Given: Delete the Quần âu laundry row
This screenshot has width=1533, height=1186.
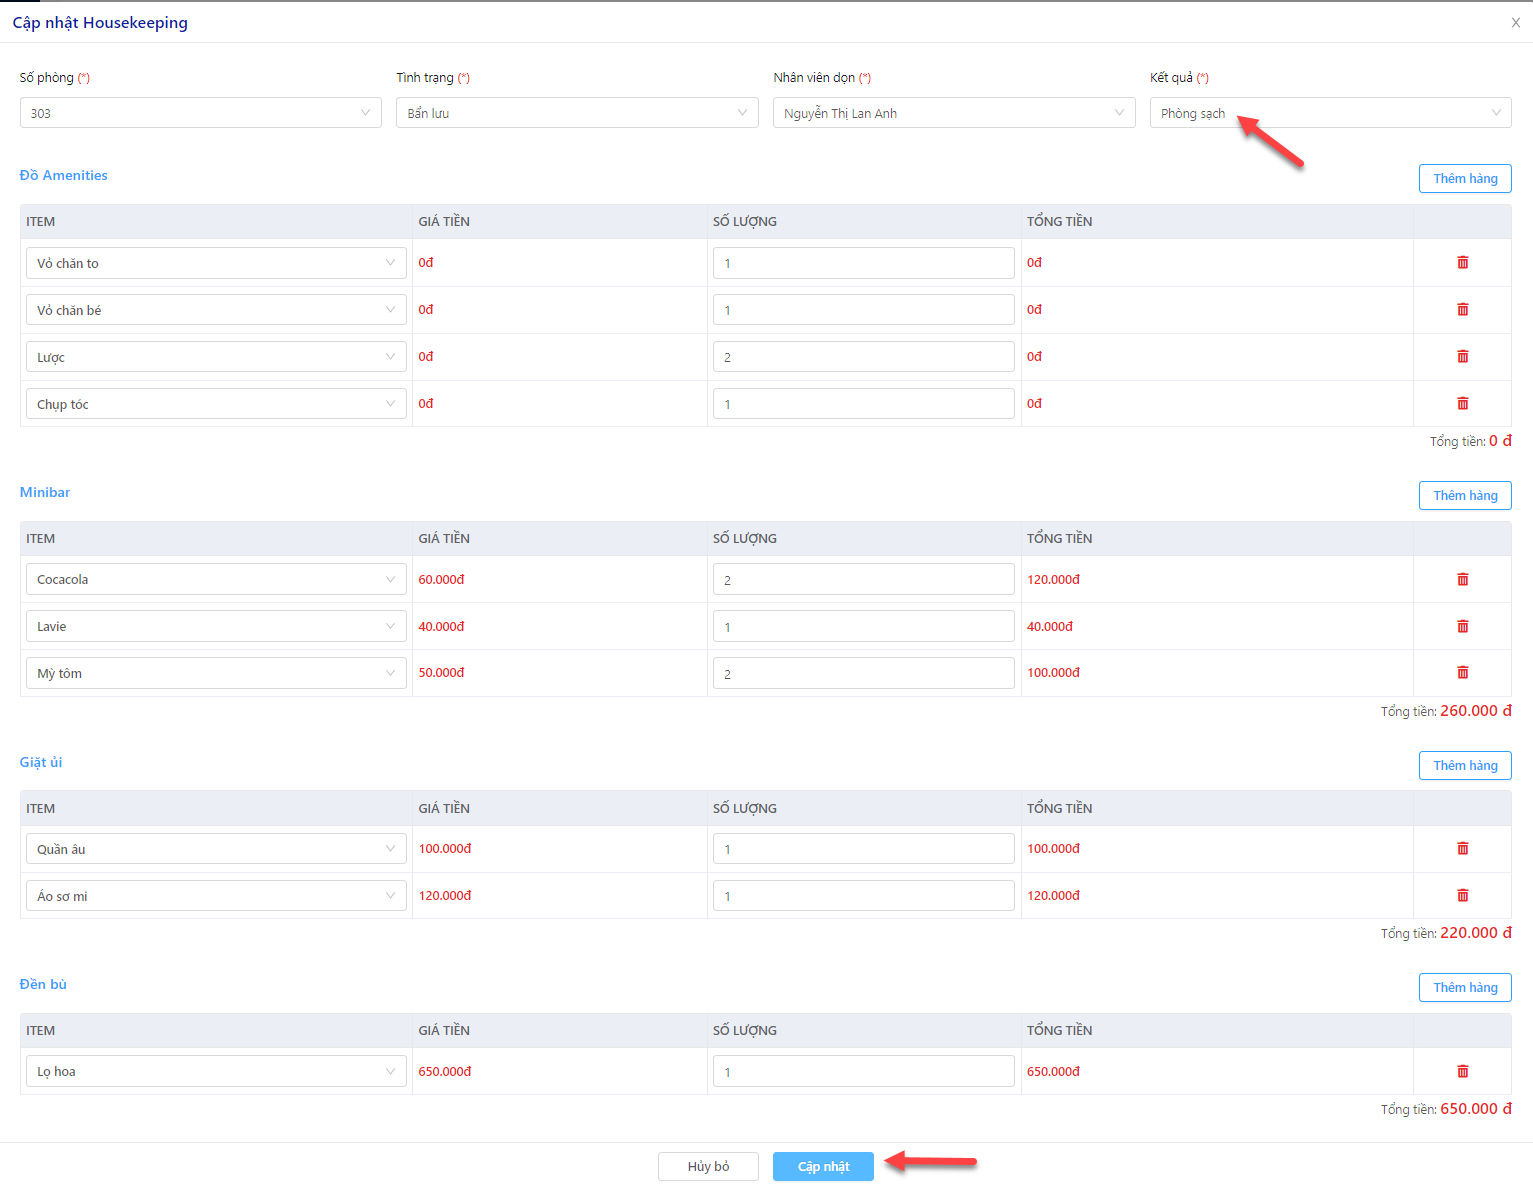Looking at the screenshot, I should pyautogui.click(x=1462, y=848).
